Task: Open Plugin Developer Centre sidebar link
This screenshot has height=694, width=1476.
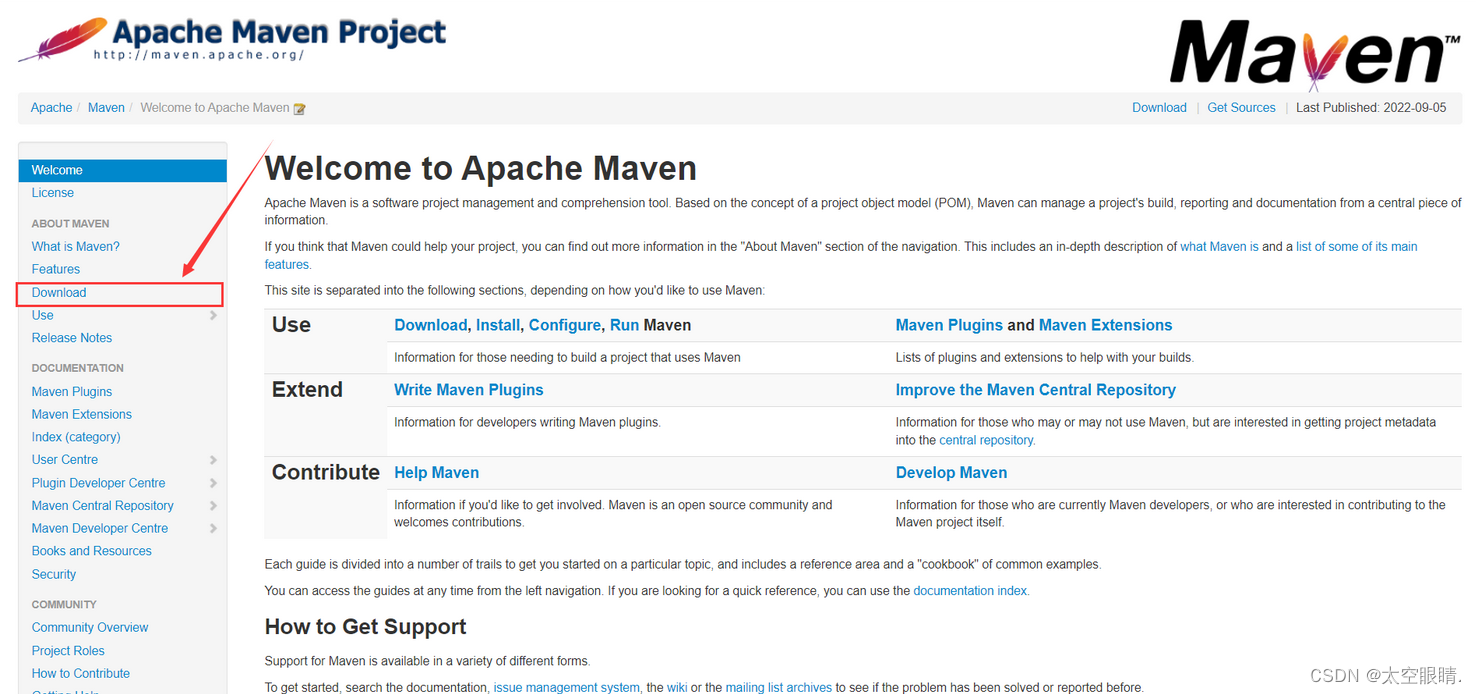Action: coord(99,483)
